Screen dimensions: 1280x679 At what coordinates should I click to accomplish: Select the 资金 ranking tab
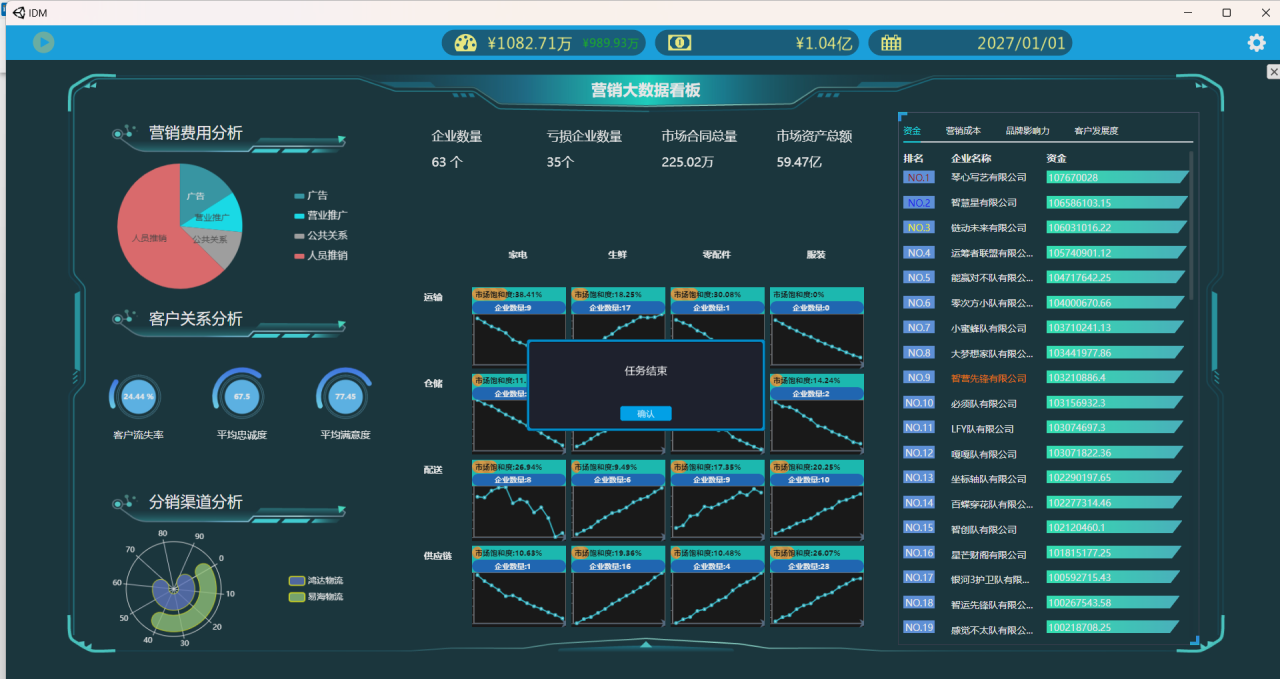click(x=912, y=131)
